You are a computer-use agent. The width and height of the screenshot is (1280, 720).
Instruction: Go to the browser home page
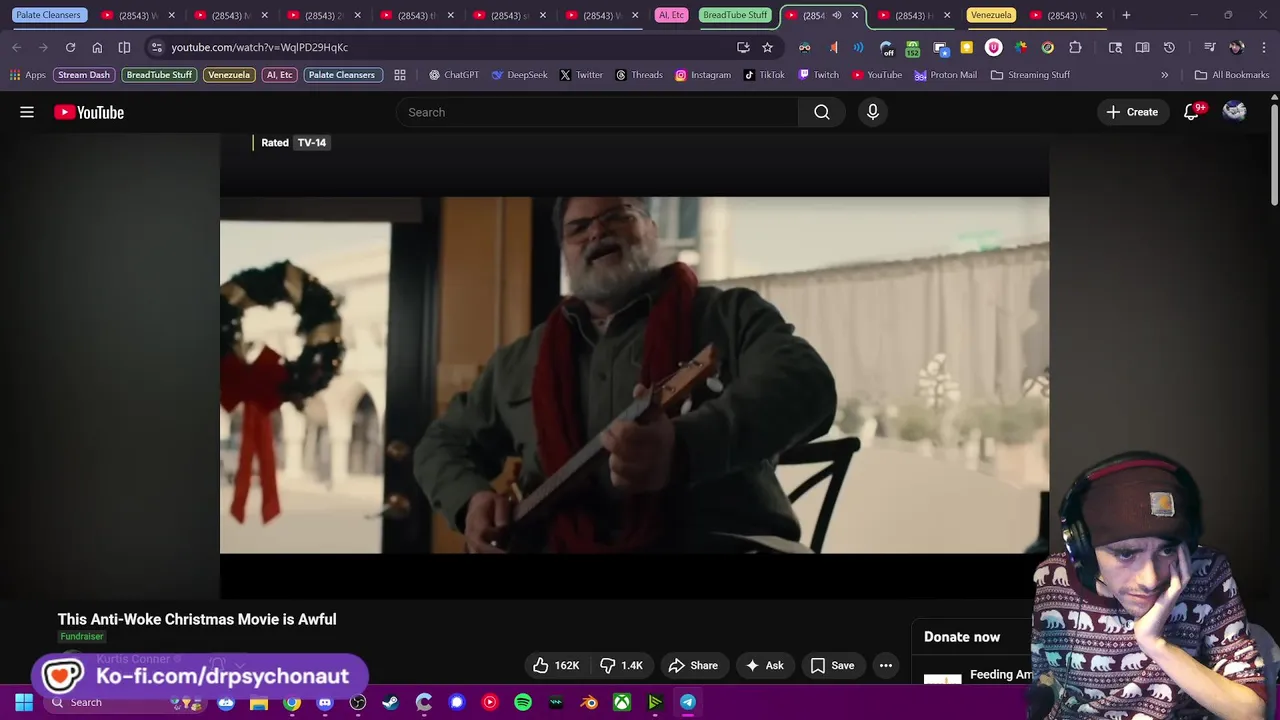click(97, 47)
